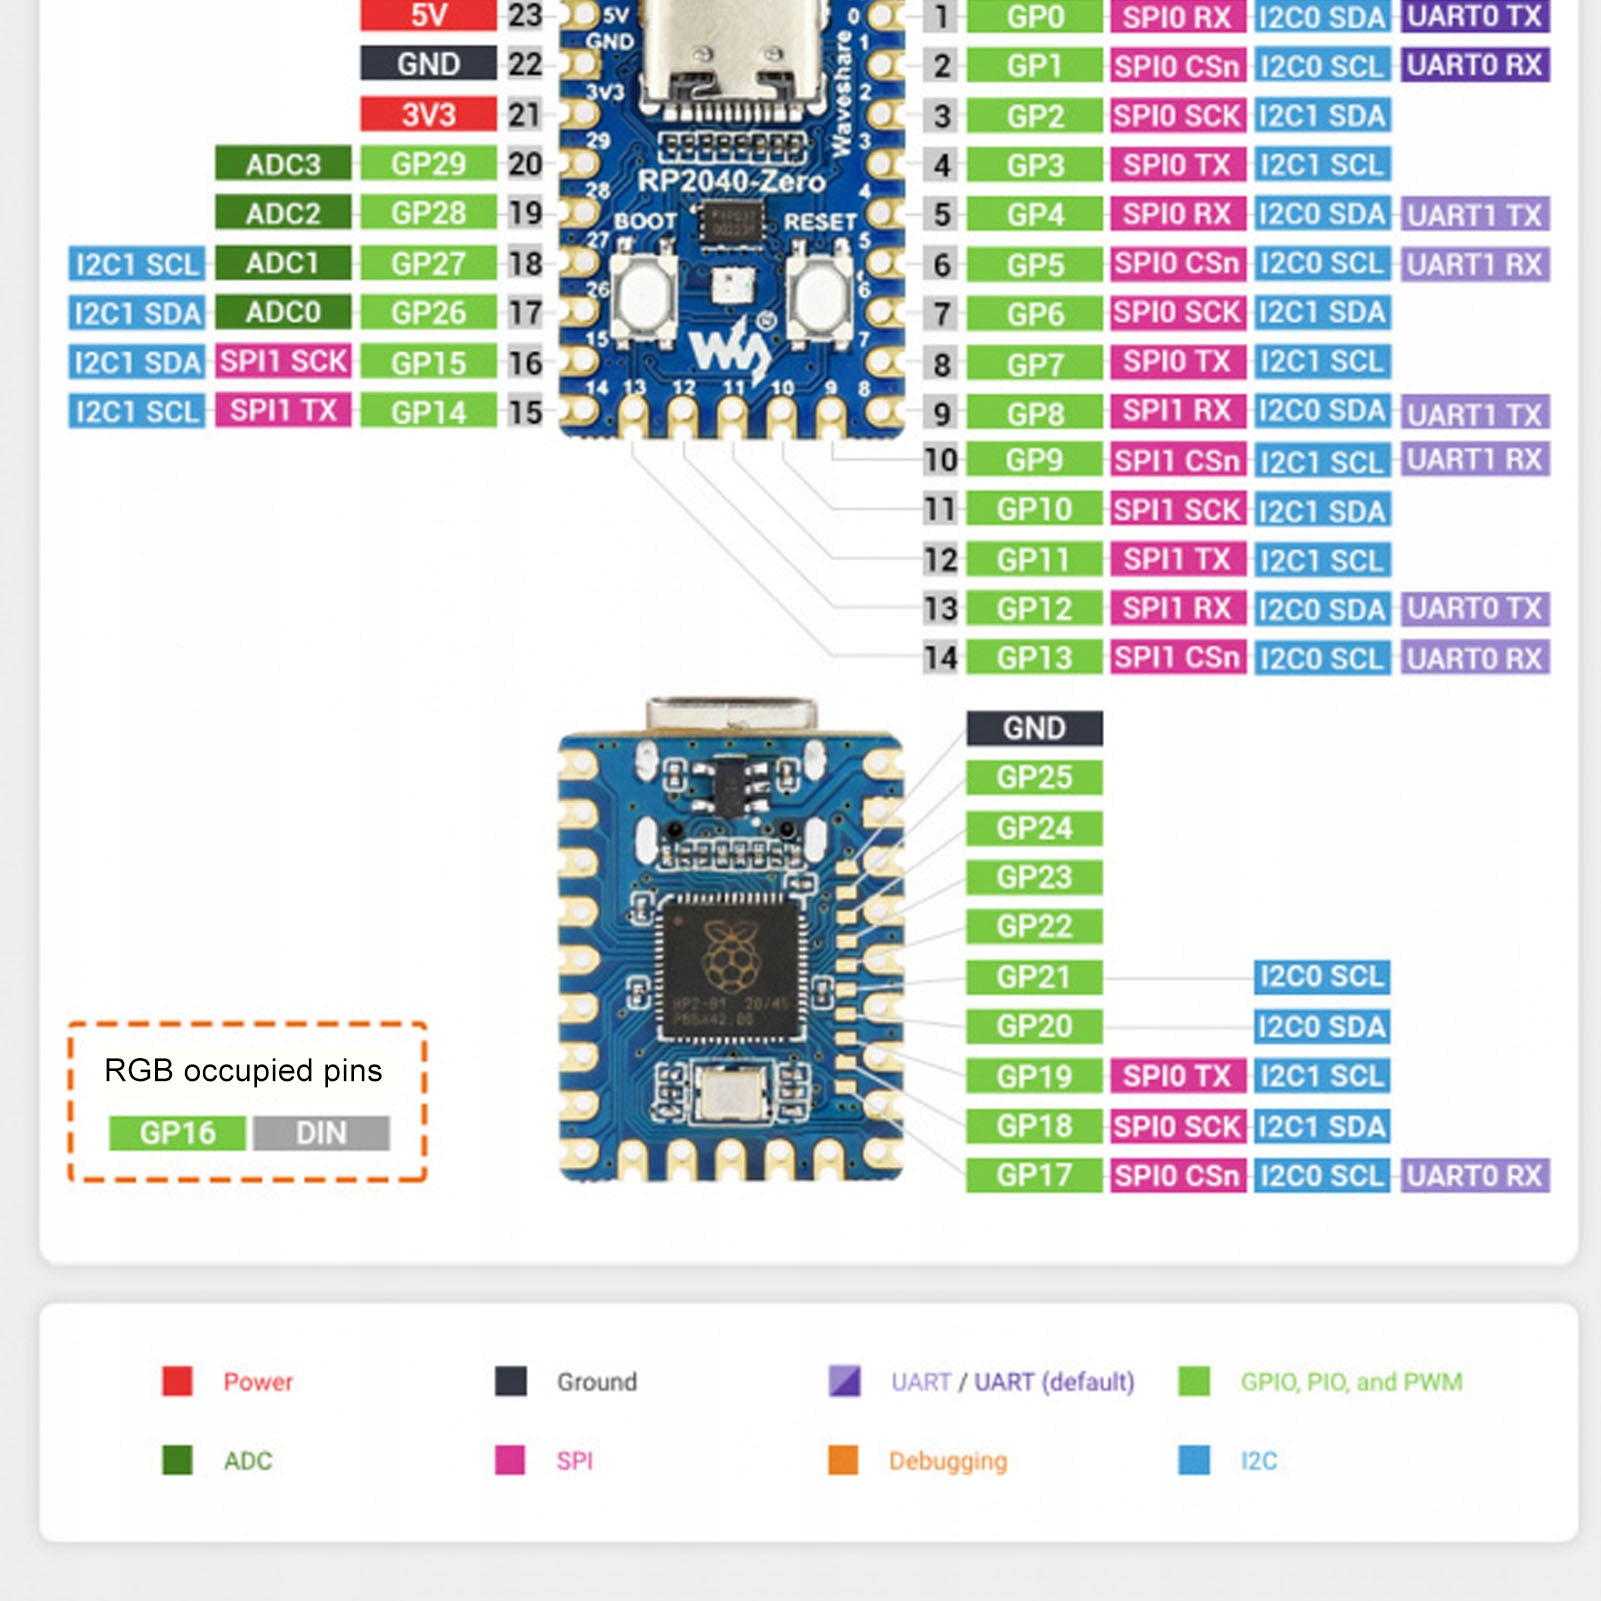Click the GP25 pin label
The height and width of the screenshot is (1601, 1601).
tap(1034, 777)
